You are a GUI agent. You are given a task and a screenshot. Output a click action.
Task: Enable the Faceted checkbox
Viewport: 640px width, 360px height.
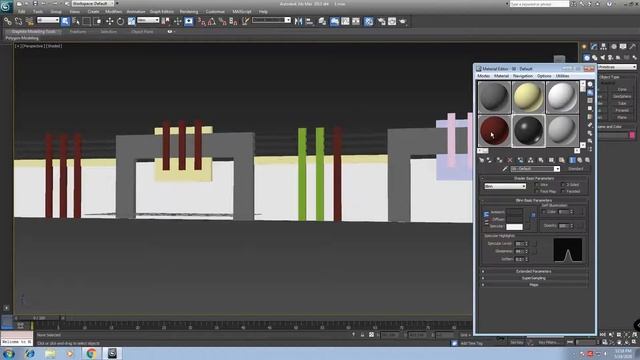[563, 191]
